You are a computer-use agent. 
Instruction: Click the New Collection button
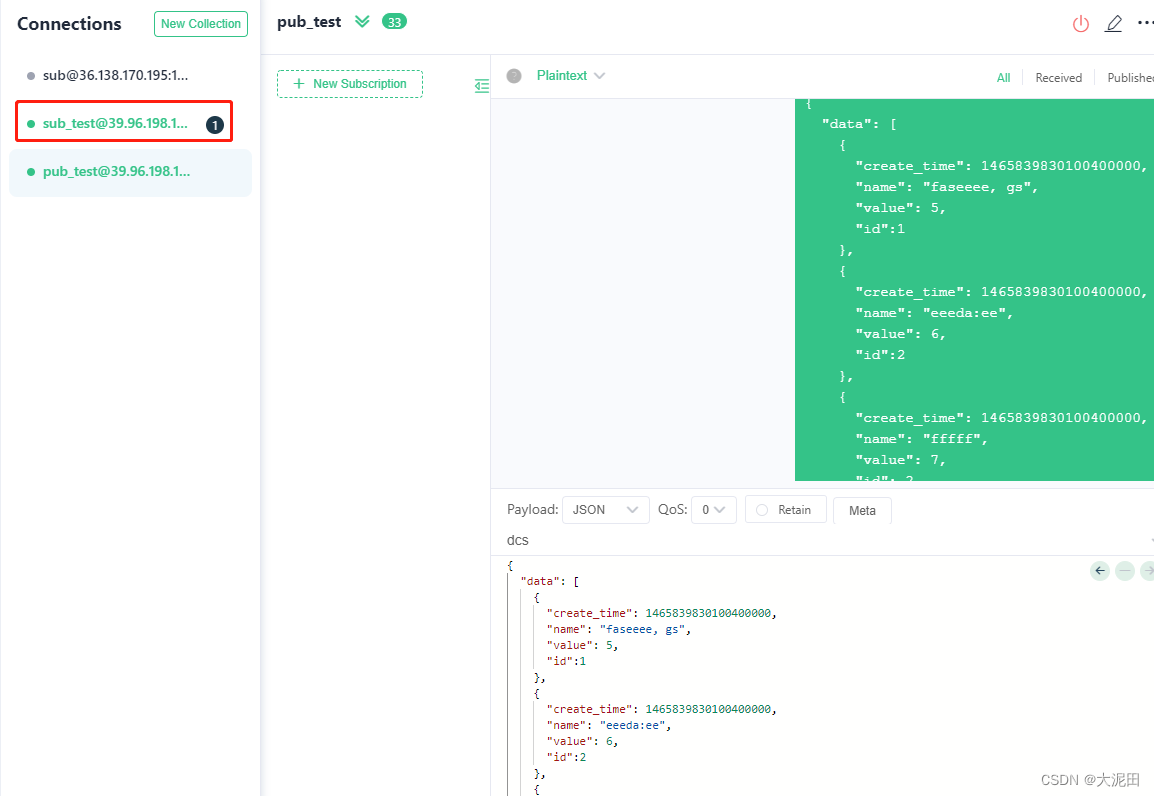[x=201, y=24]
